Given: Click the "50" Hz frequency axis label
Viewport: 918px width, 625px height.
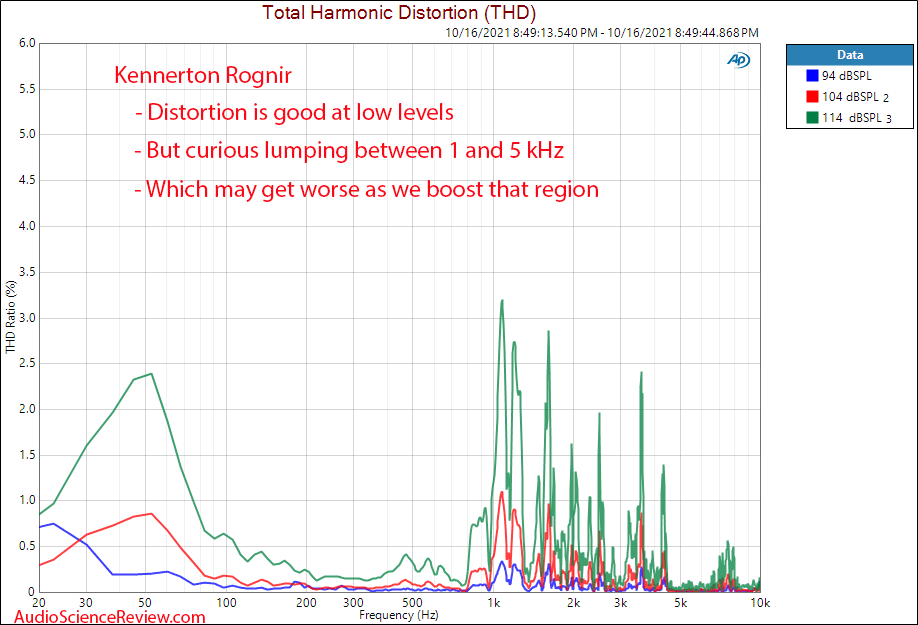Looking at the screenshot, I should coord(145,603).
